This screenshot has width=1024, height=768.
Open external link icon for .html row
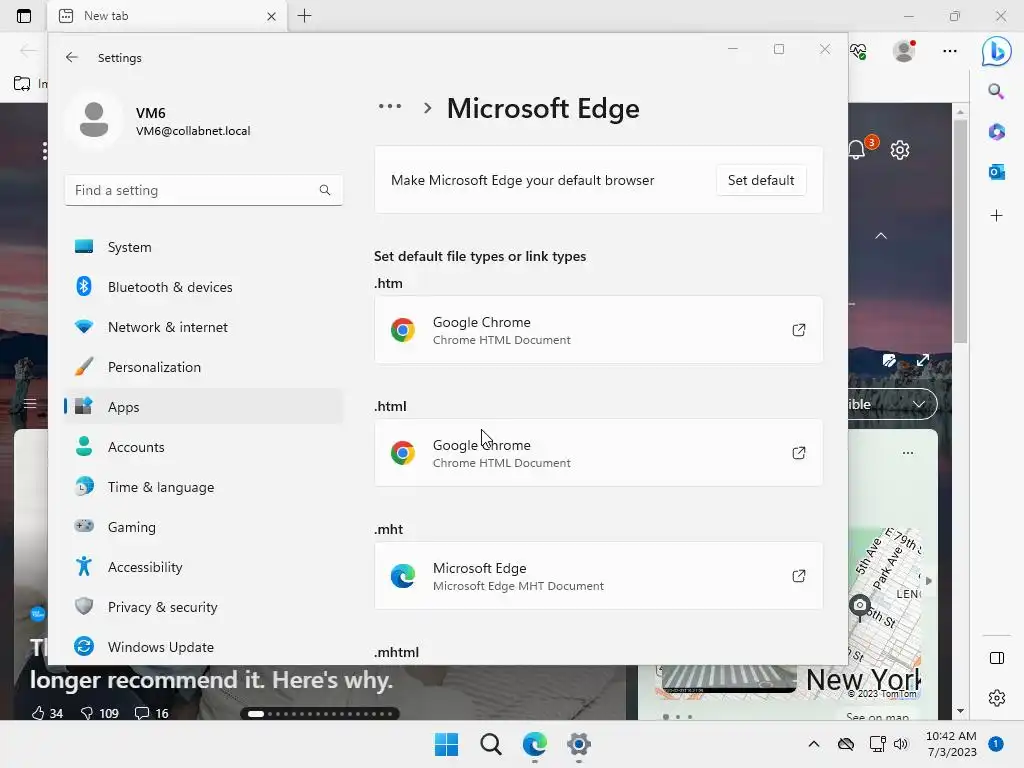(x=799, y=453)
